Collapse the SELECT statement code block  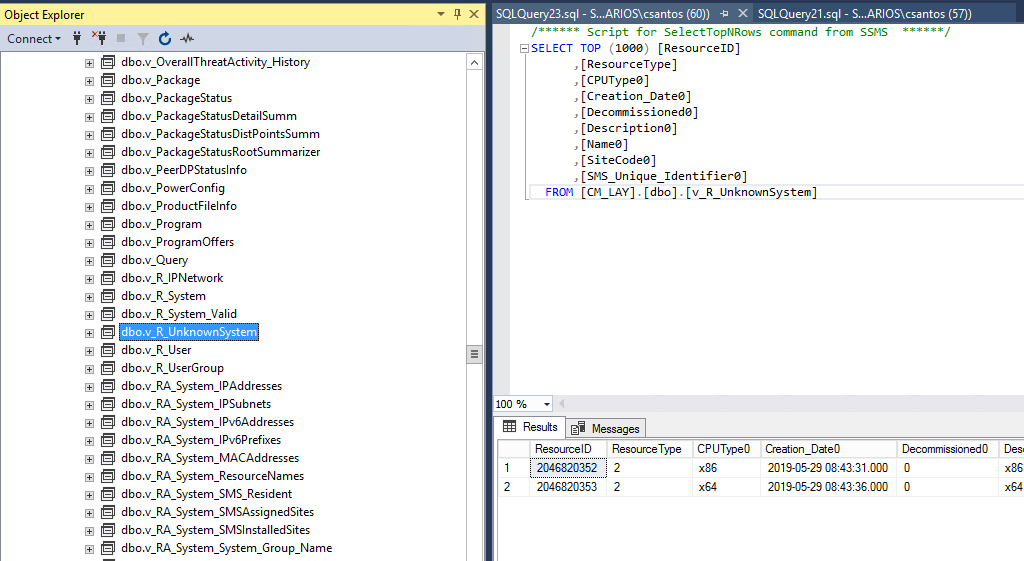tap(524, 49)
